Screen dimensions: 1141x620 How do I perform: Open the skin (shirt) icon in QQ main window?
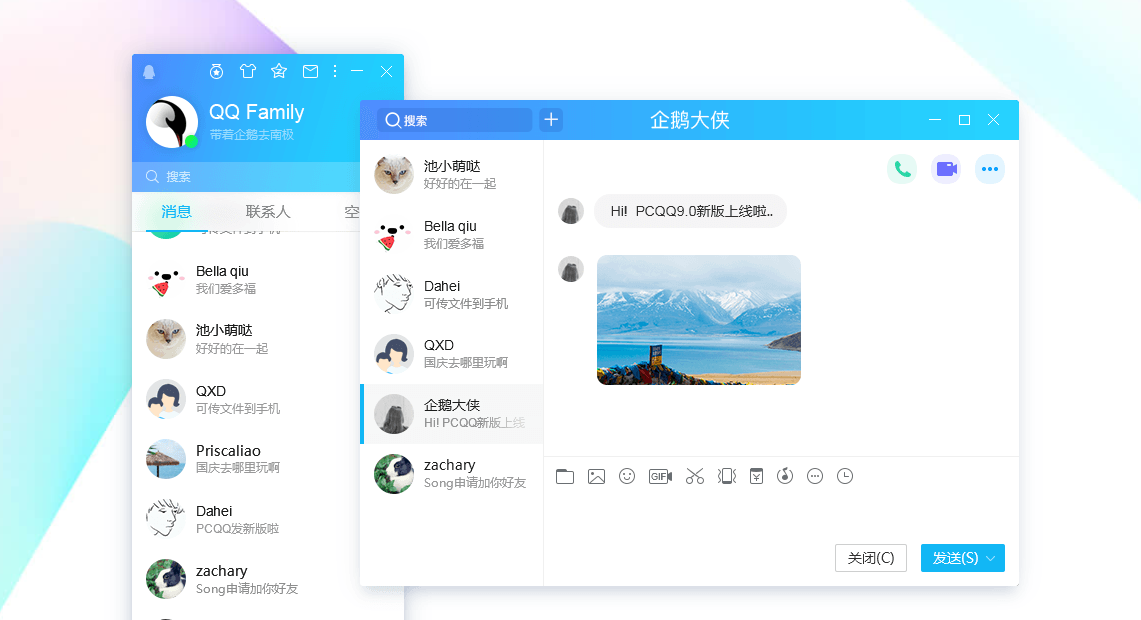tap(248, 71)
